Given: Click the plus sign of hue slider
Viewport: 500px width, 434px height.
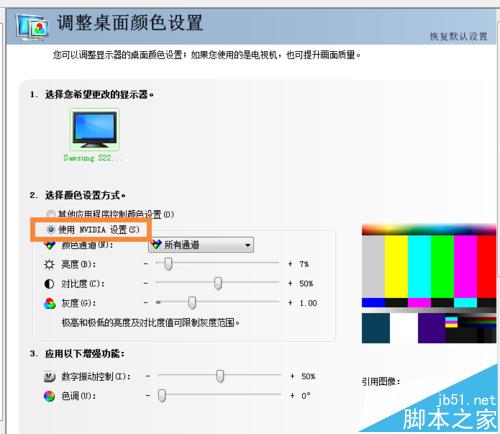Looking at the screenshot, I should (x=292, y=396).
